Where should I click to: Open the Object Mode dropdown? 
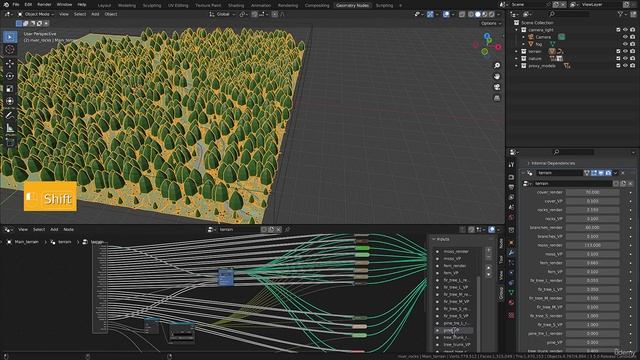(36, 14)
